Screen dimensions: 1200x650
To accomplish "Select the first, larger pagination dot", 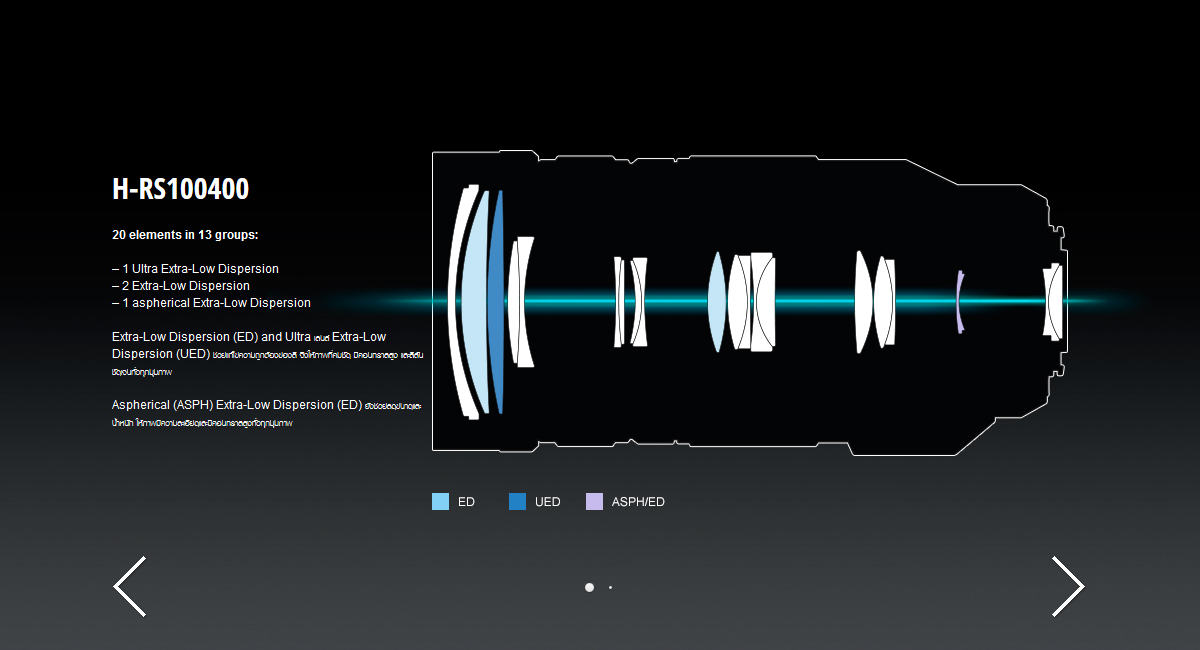I will tap(589, 587).
